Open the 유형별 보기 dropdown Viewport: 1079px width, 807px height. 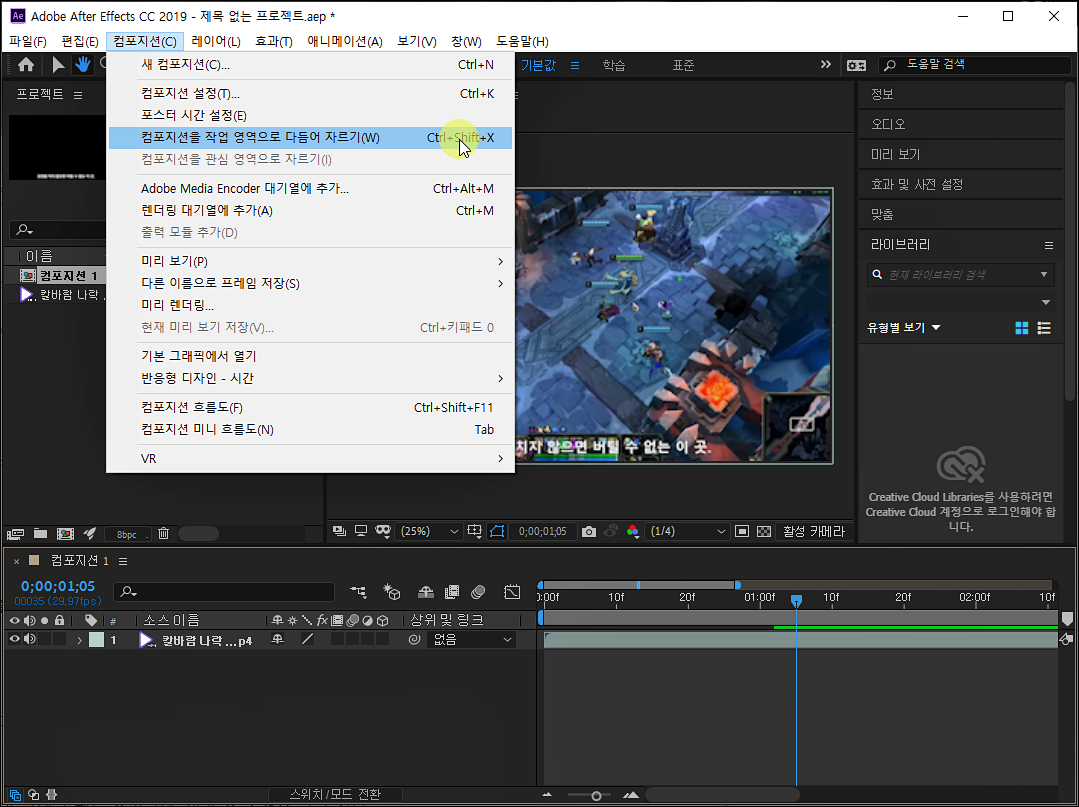904,327
